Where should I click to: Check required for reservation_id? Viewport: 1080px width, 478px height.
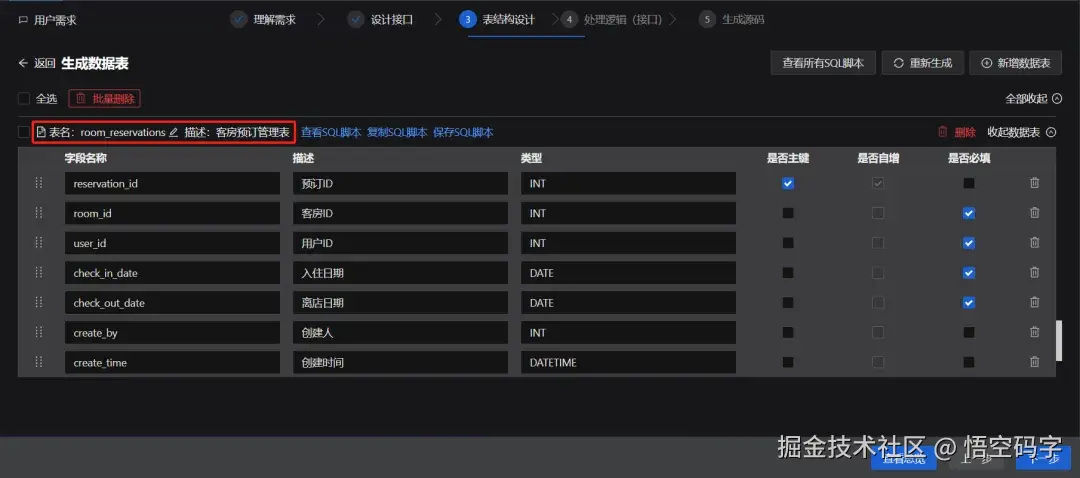tap(968, 183)
